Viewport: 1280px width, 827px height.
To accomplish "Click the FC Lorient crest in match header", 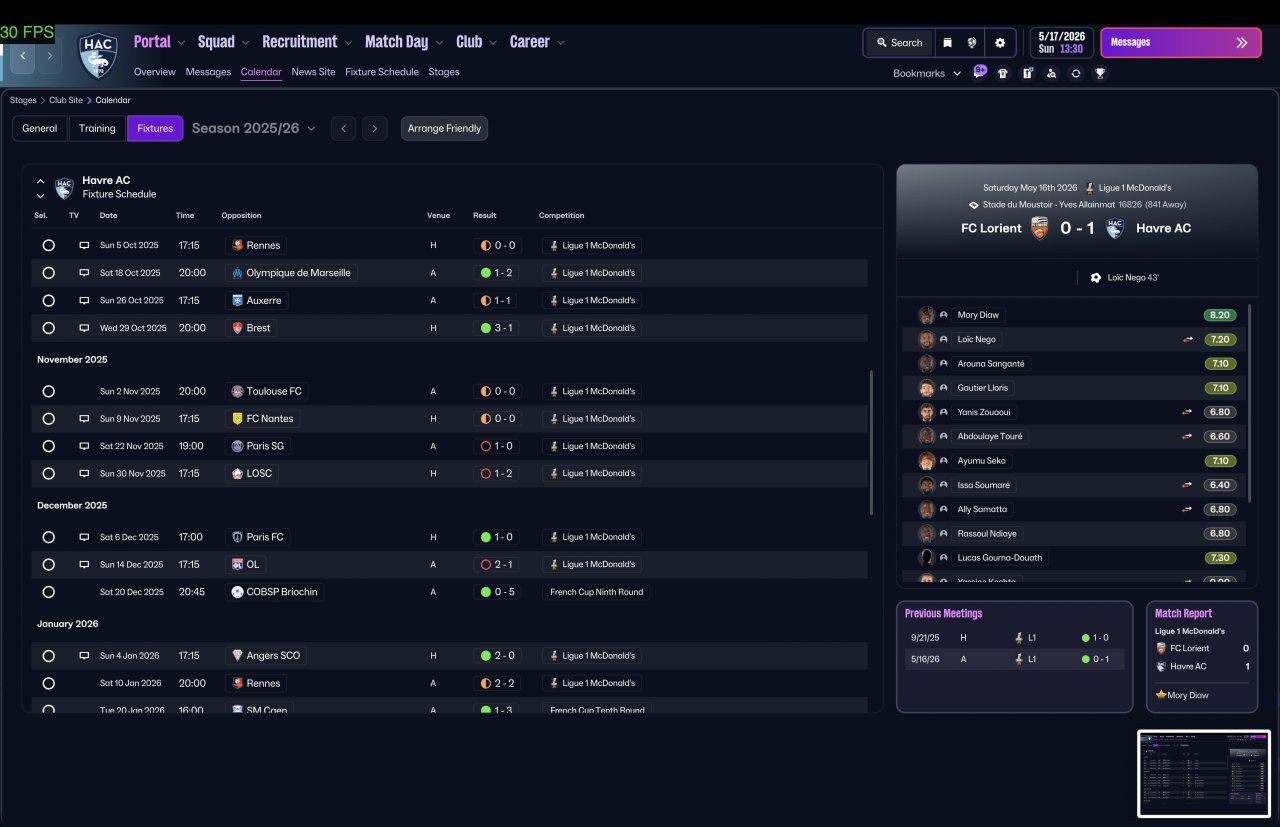I will pos(1039,228).
